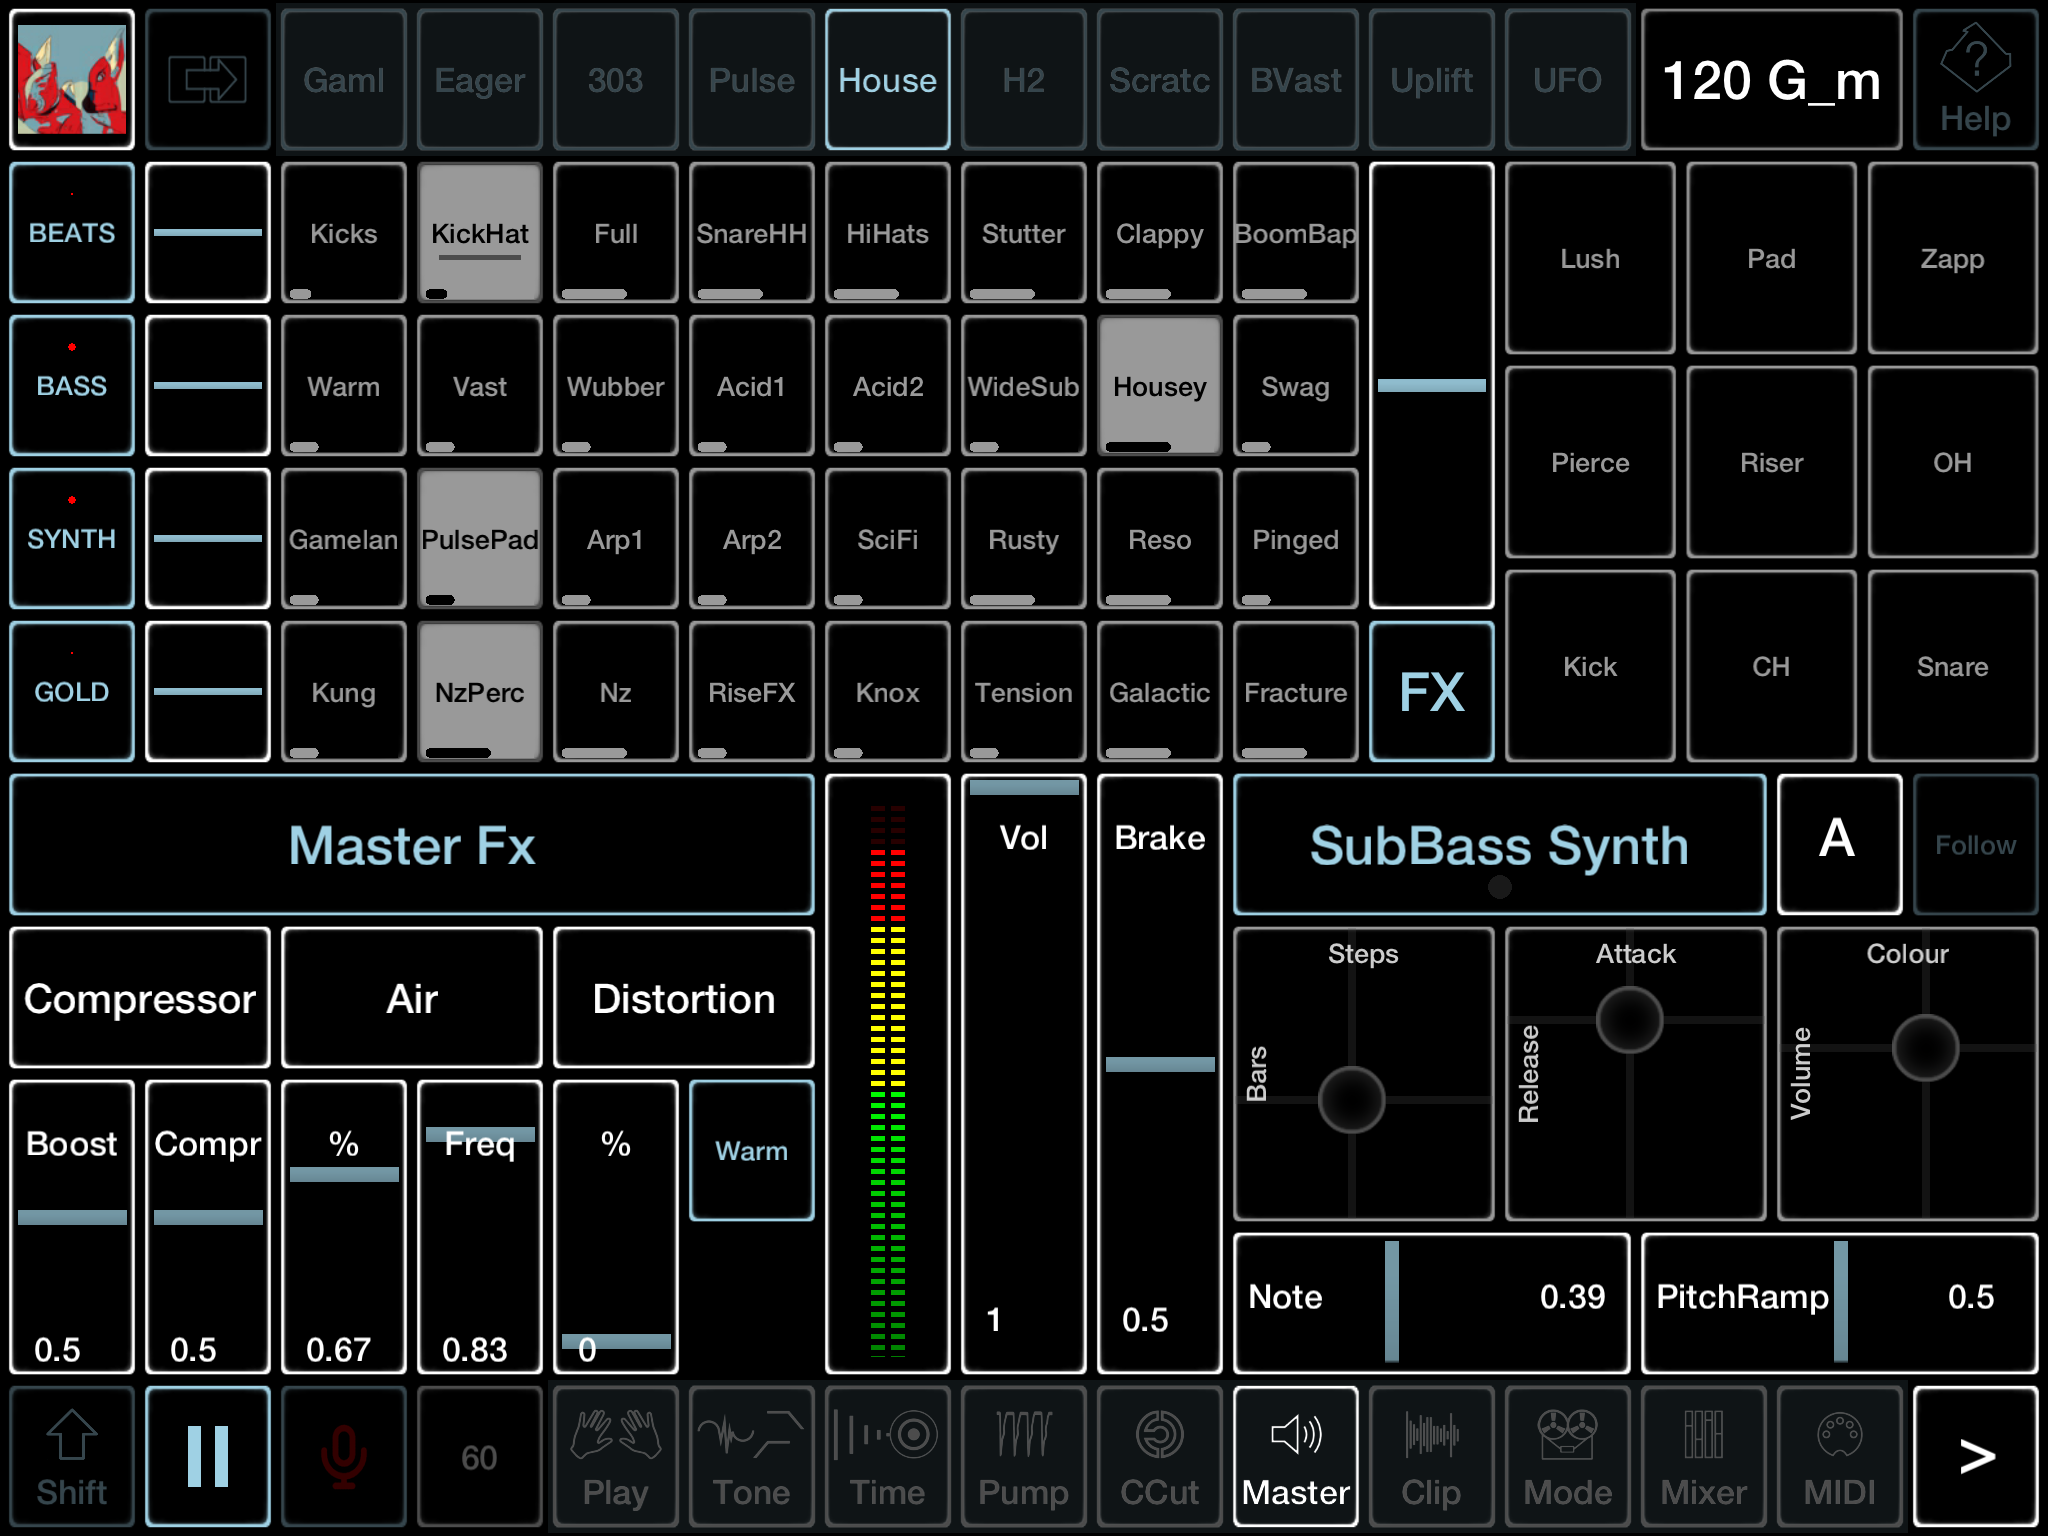
Task: Open the tempo and key selector
Action: pos(1770,80)
